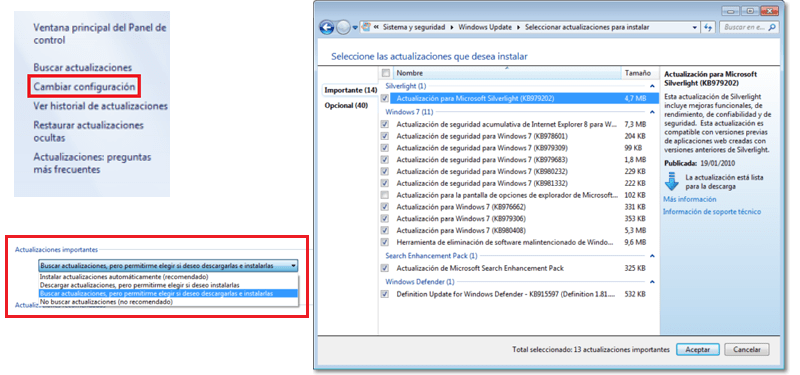
Task: Collapse the 'Windows 7 (11)' group
Action: click(652, 112)
